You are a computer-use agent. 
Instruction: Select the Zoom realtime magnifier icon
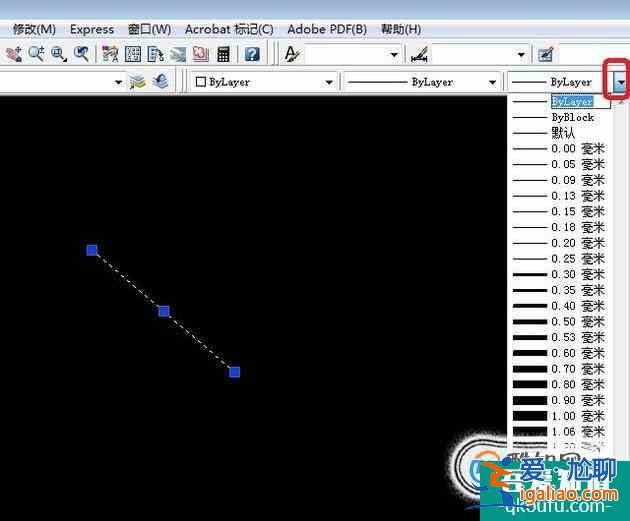(x=37, y=54)
